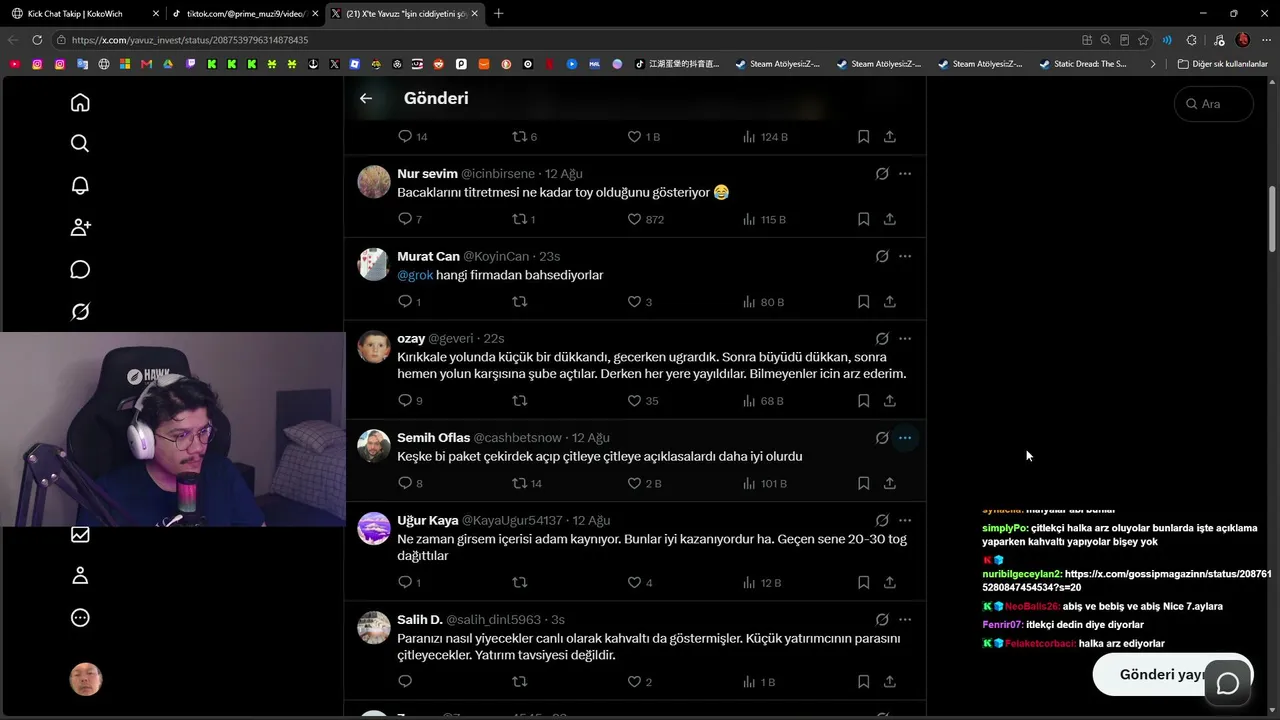Open Semih Oflas's profile name link
1280x720 pixels.
(433, 438)
